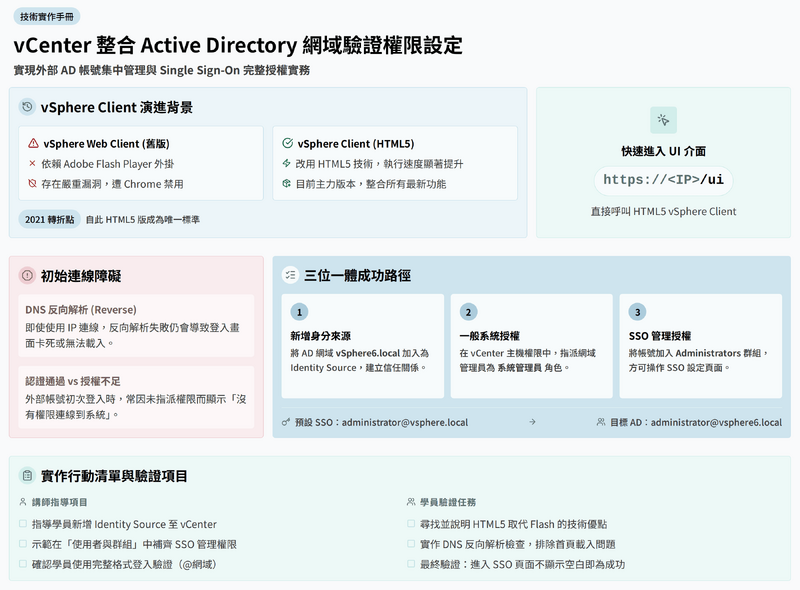
Task: Tick the 實作 DNS 反向解析檢查 checkbox
Action: pyautogui.click(x=412, y=544)
